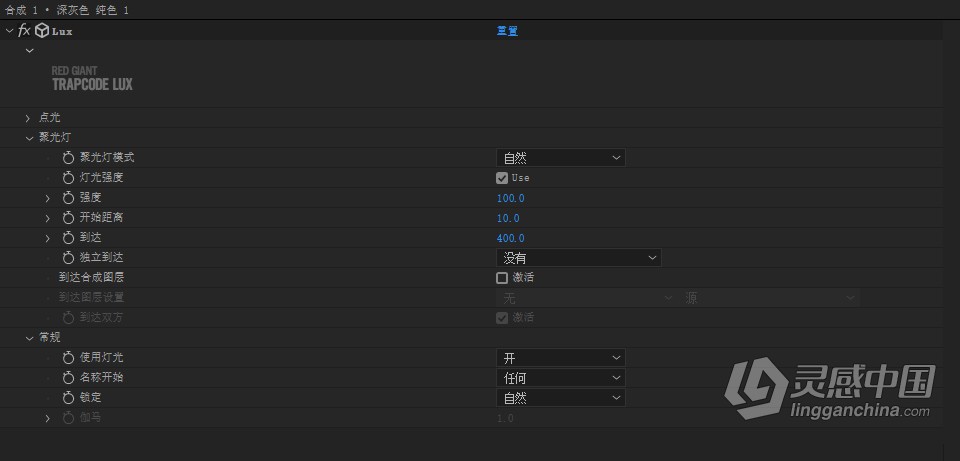Toggle the stopwatch beside 到达
Screen dimensions: 960x461
[68, 238]
